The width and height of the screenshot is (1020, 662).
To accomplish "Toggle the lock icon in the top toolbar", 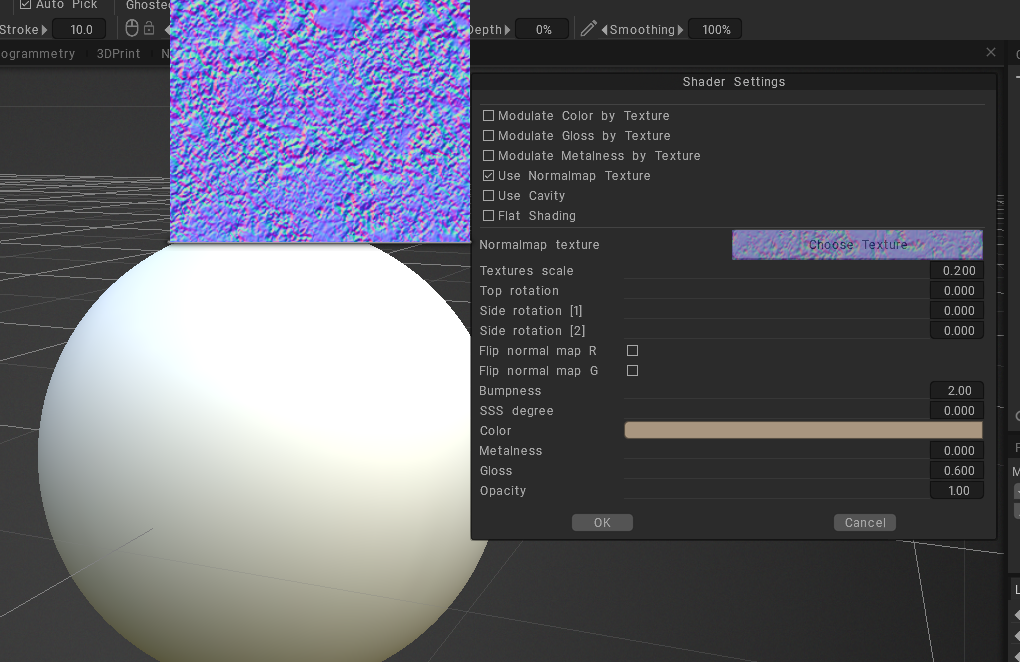I will pos(149,29).
